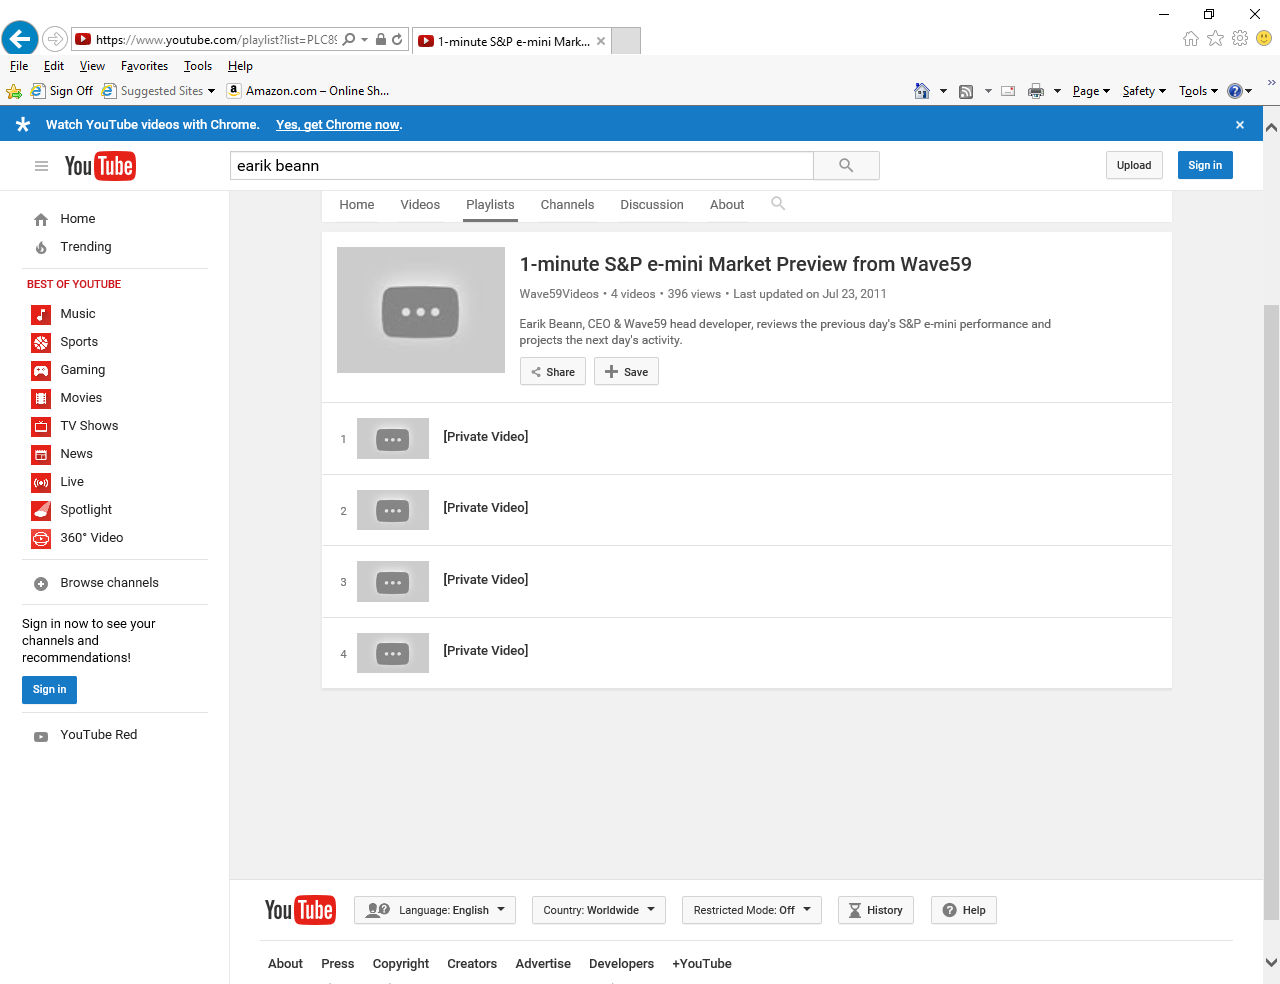Expand the address bar autocomplete dropdown arrow
The image size is (1280, 984).
[x=365, y=40]
